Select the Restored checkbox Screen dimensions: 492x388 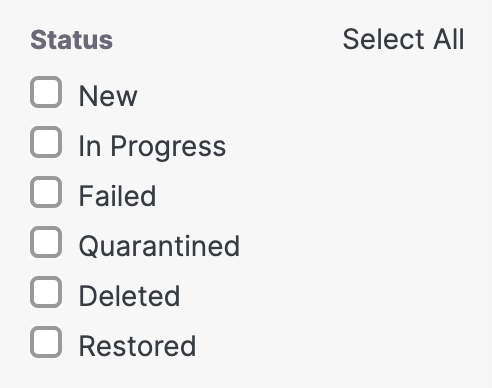coord(46,342)
